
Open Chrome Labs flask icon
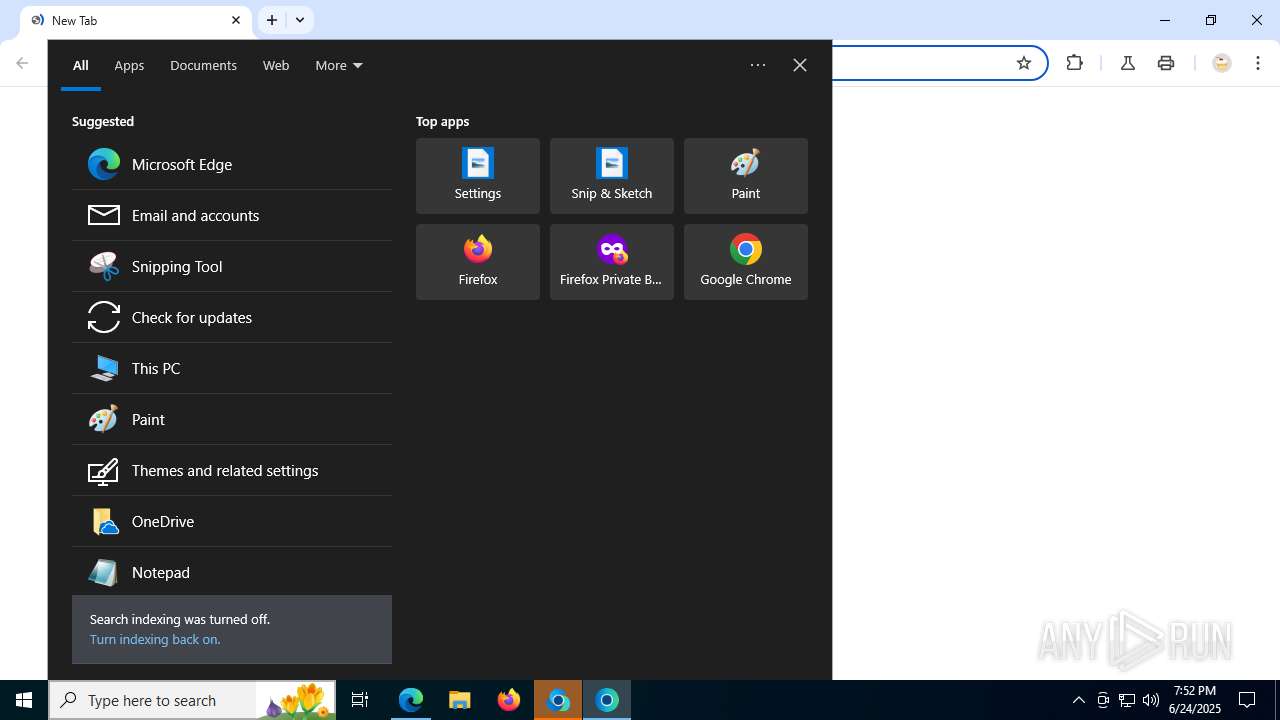coord(1128,63)
